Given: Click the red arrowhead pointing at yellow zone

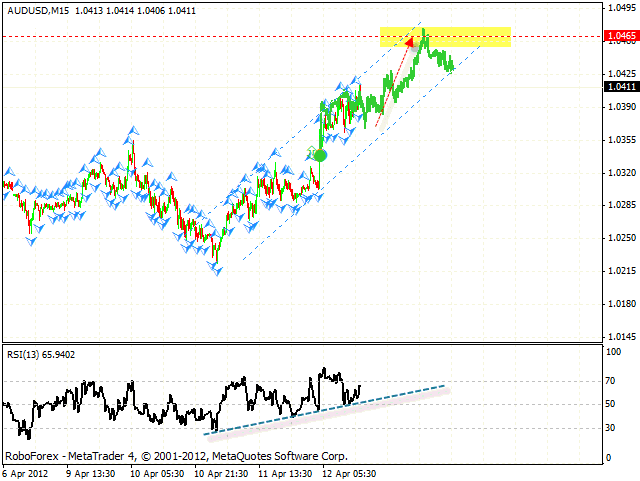Looking at the screenshot, I should [x=409, y=43].
